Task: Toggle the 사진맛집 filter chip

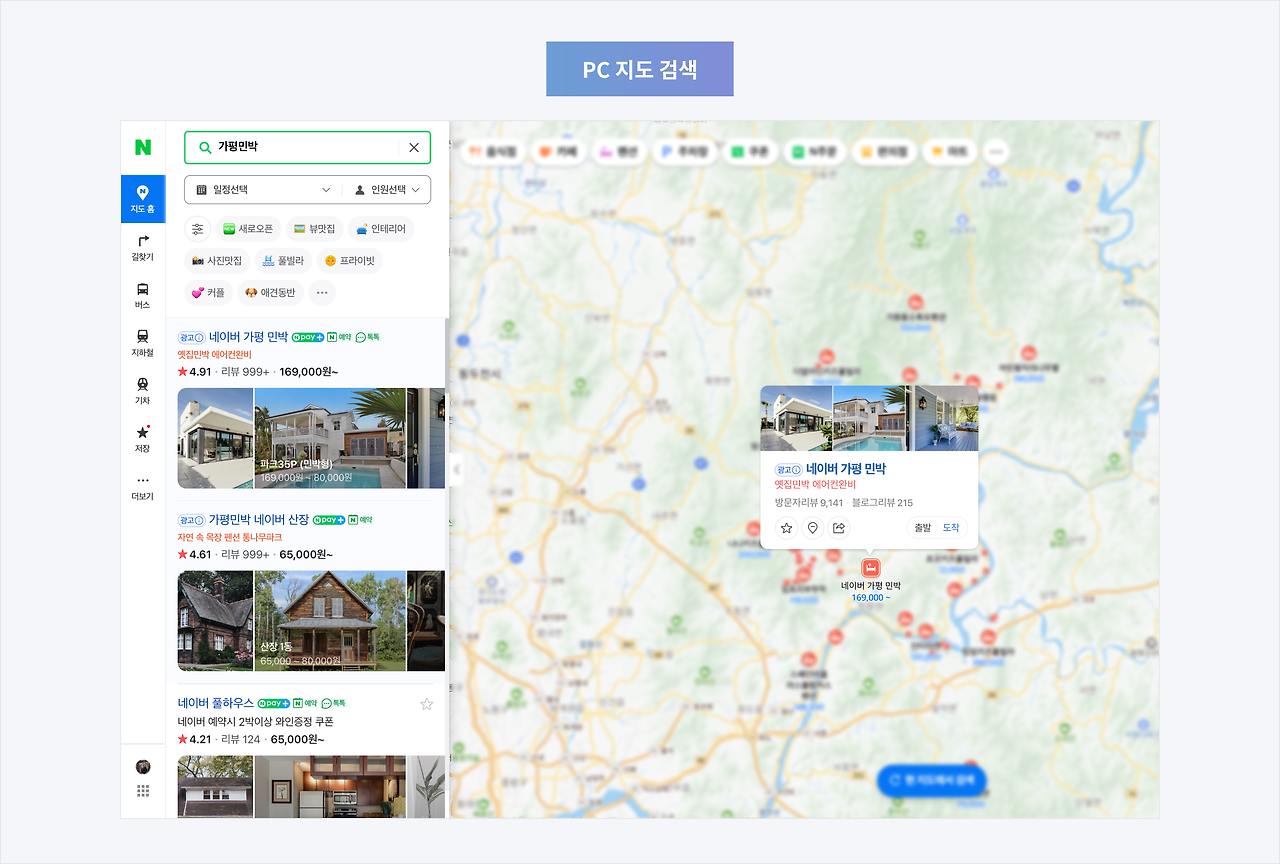Action: [x=217, y=261]
